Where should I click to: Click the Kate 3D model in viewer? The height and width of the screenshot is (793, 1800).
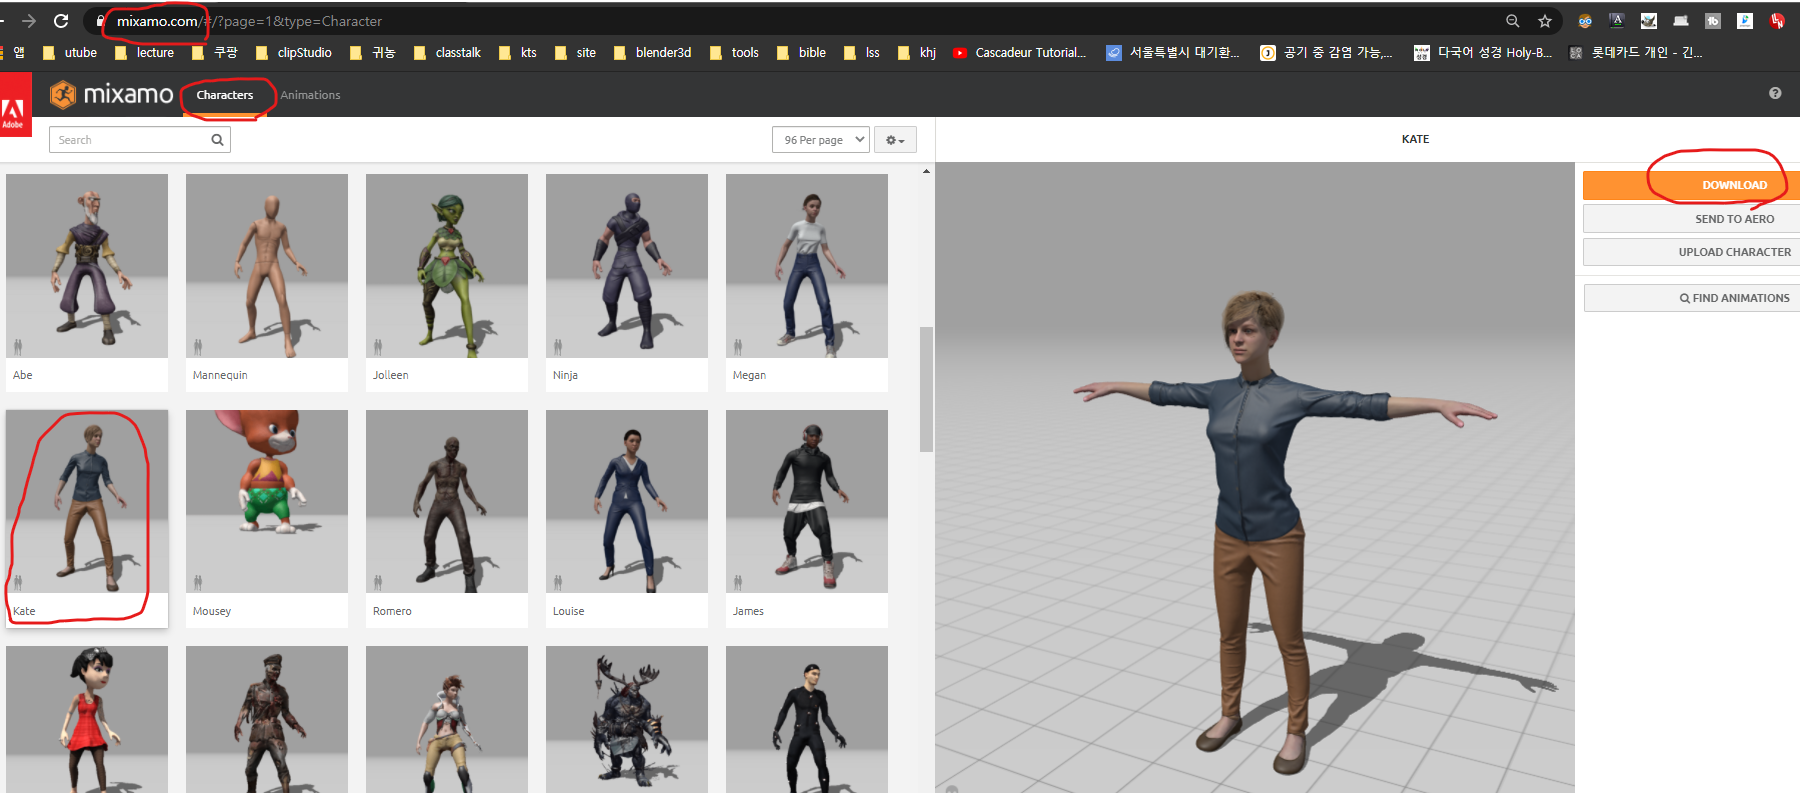coord(1285,530)
